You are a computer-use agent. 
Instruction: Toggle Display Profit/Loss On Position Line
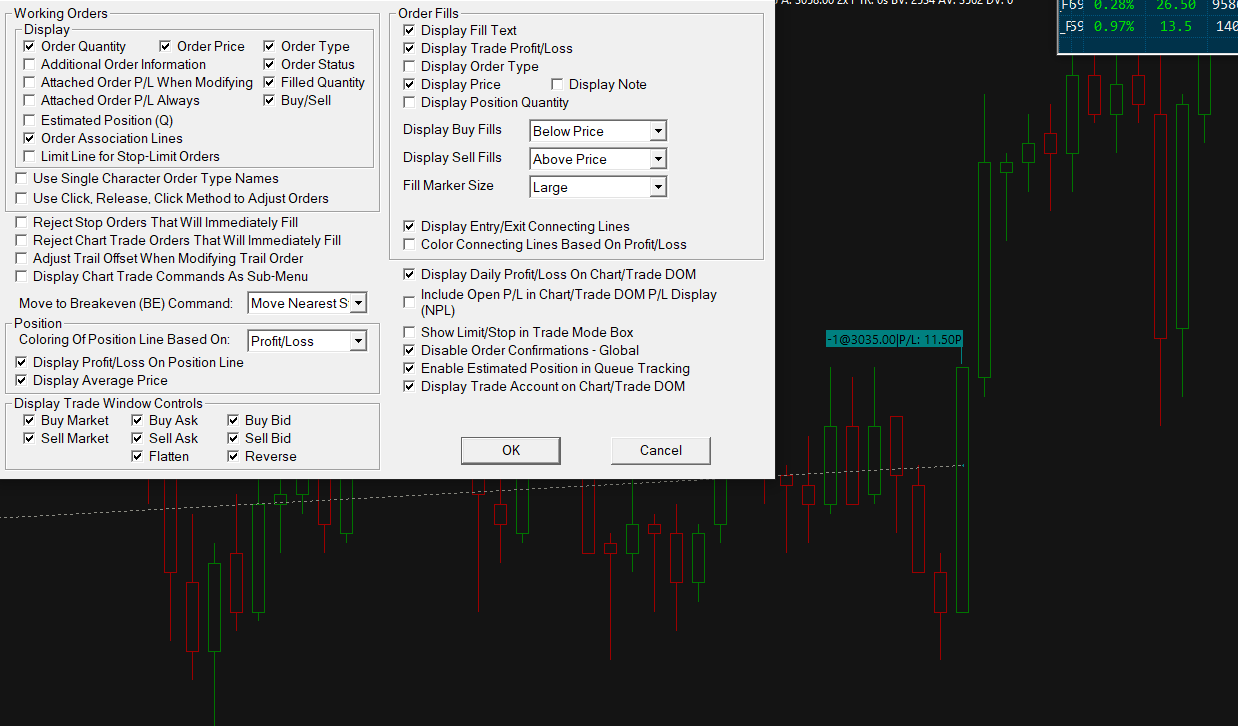pyautogui.click(x=21, y=363)
